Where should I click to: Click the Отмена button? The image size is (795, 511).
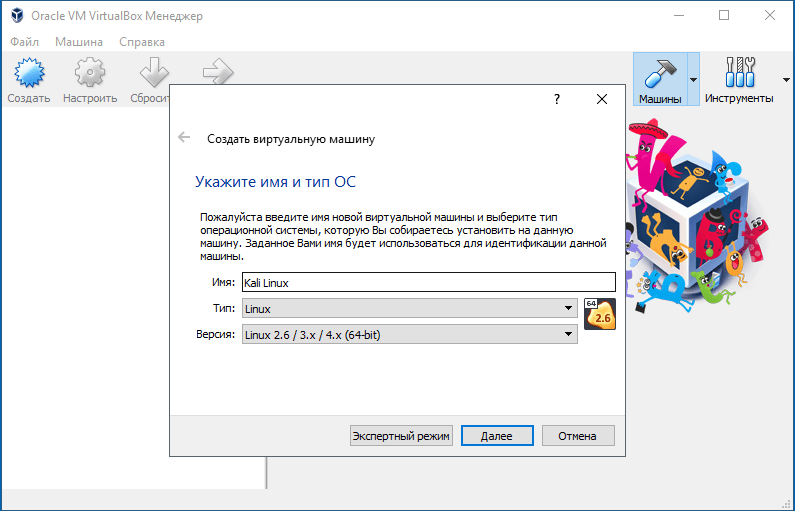point(578,436)
